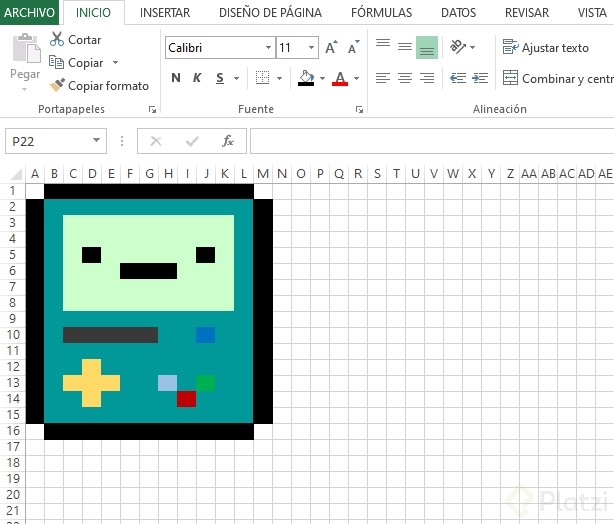Screen dimensions: 614x524
Task: Select row 10 header
Action: pyautogui.click(x=13, y=335)
